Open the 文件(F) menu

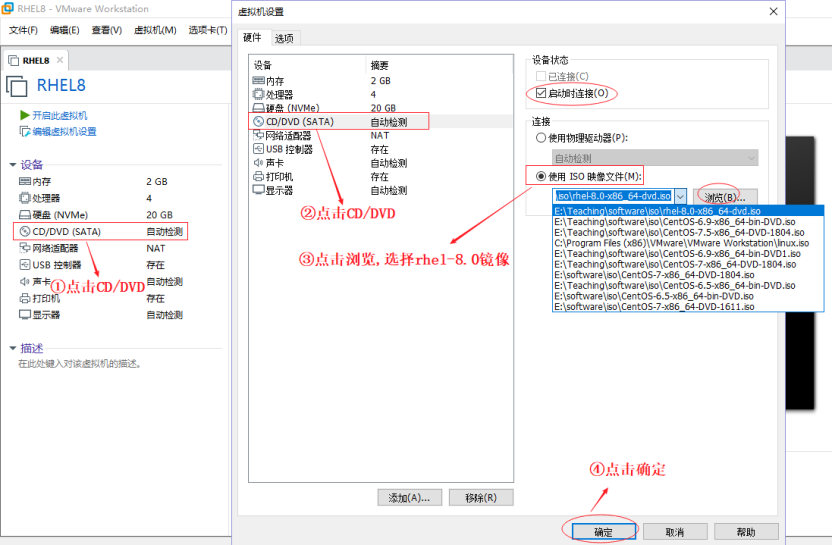tap(23, 30)
